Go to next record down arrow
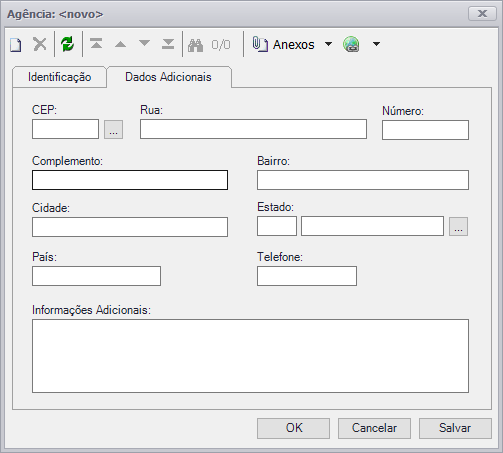 point(144,43)
